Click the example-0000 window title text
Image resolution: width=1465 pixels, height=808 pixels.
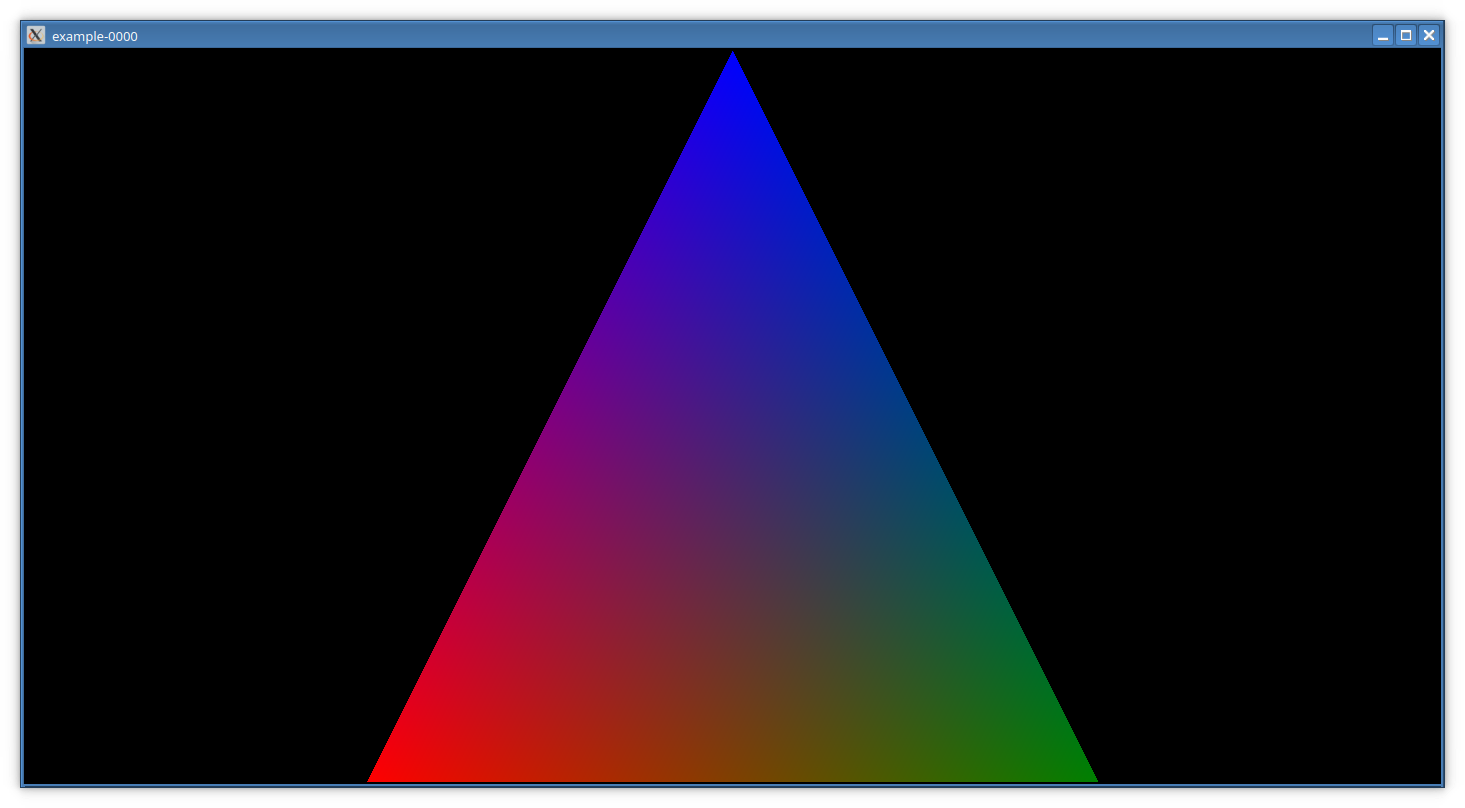click(x=95, y=36)
